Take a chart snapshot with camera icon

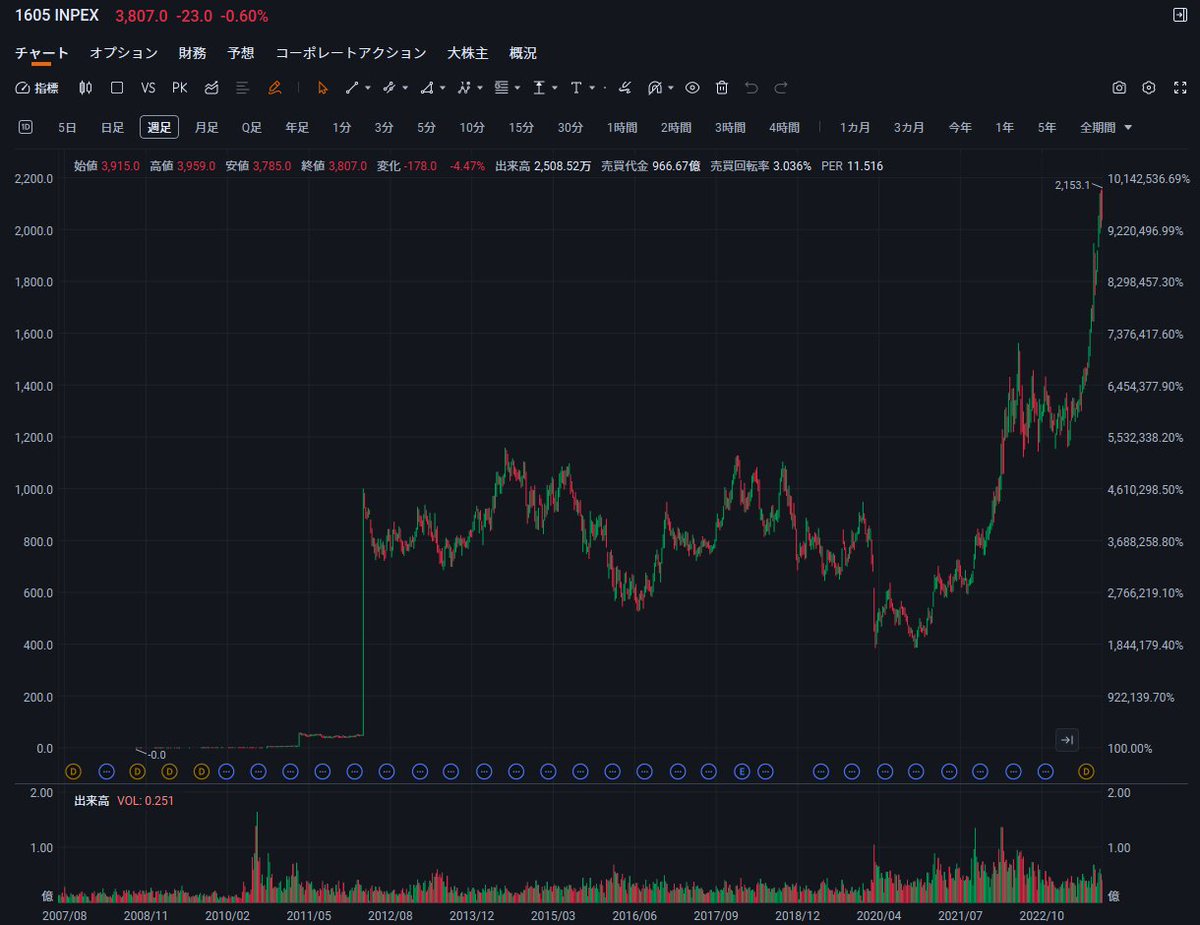[x=1119, y=88]
